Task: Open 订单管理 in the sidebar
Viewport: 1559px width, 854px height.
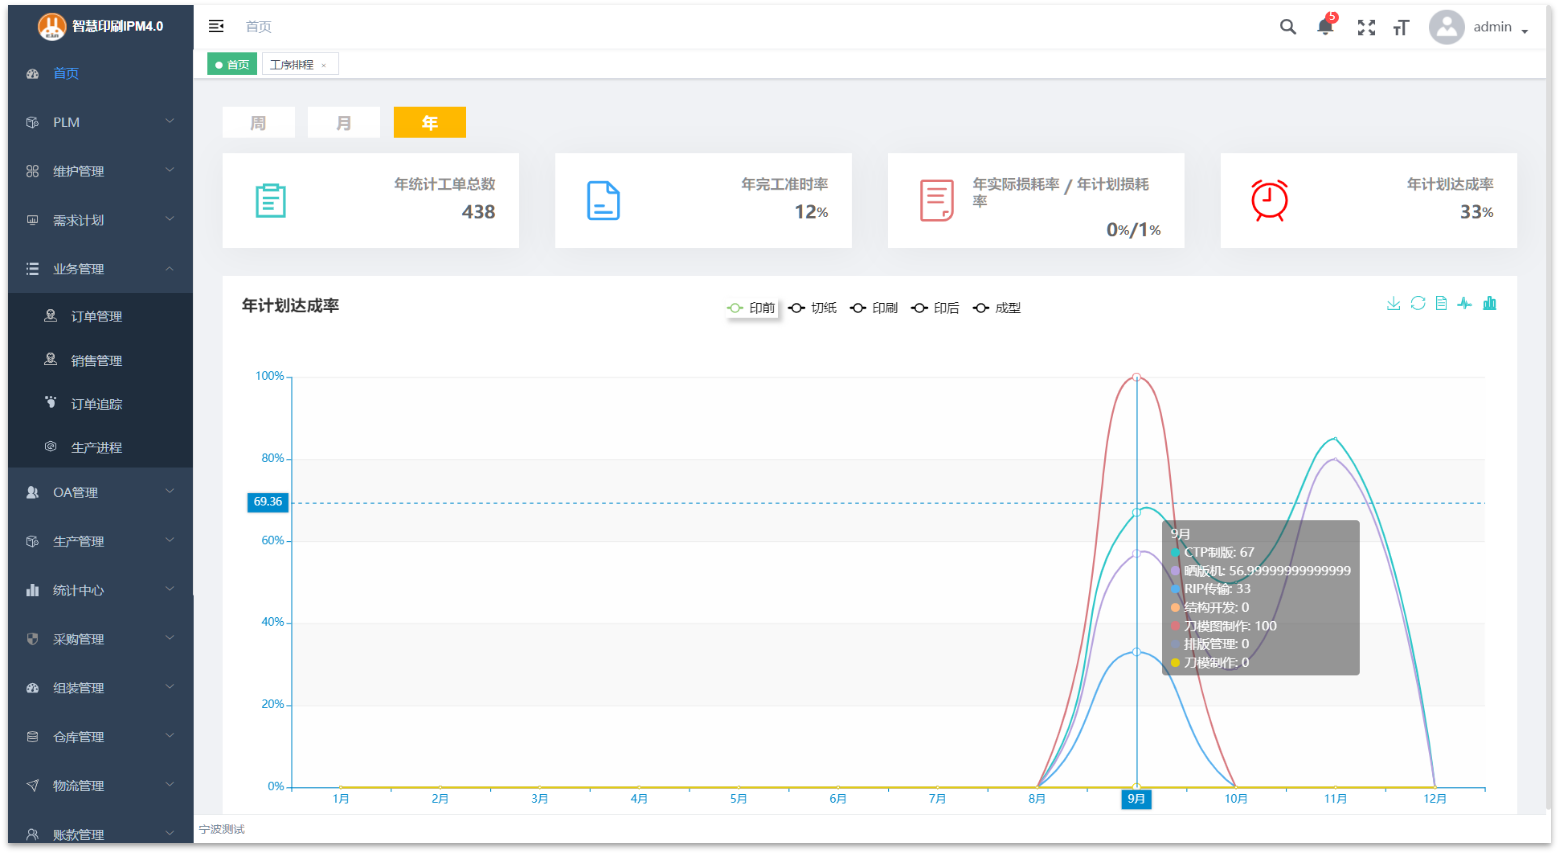Action: (x=96, y=316)
